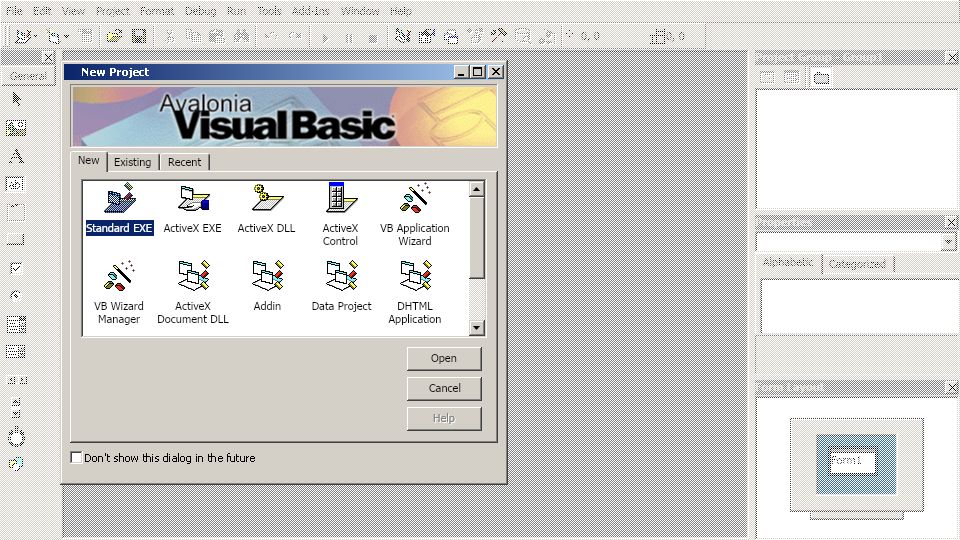The image size is (960, 540).
Task: Open the Properties object dropdown
Action: [948, 242]
